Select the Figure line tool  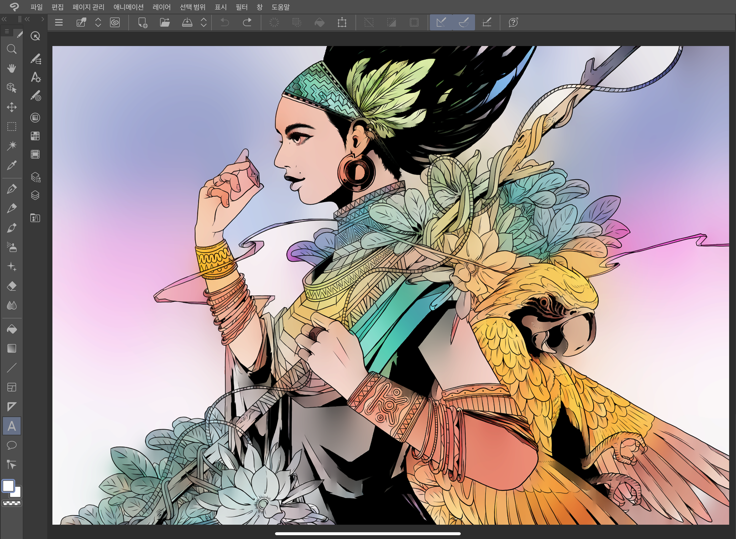[12, 368]
